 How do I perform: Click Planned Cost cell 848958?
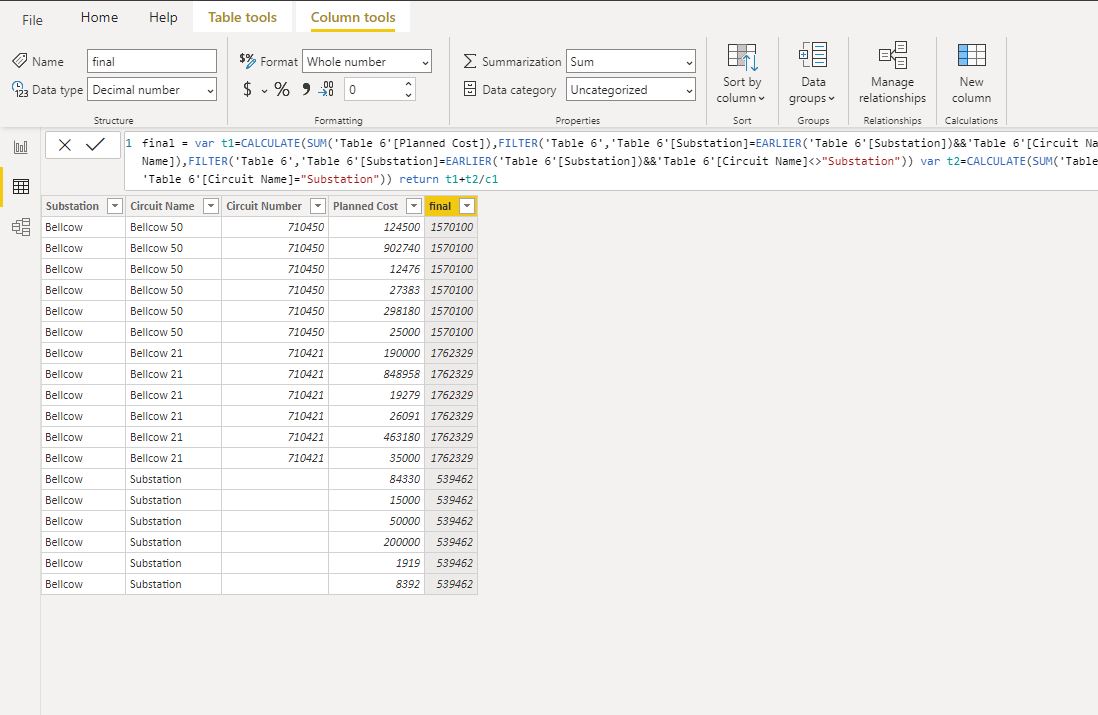[x=377, y=374]
